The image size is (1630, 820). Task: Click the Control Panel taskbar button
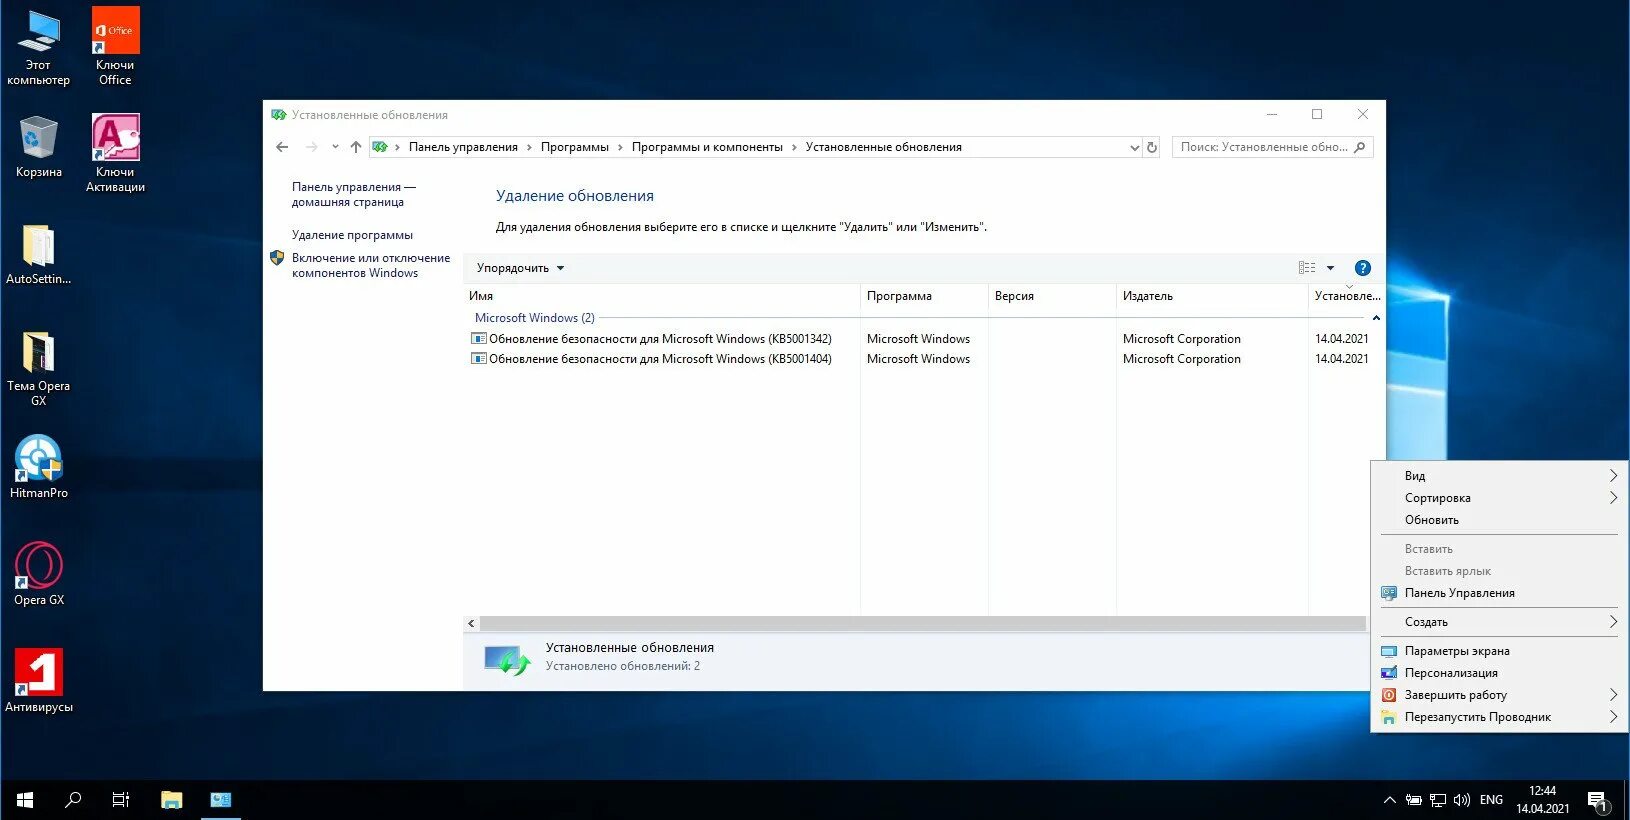221,800
